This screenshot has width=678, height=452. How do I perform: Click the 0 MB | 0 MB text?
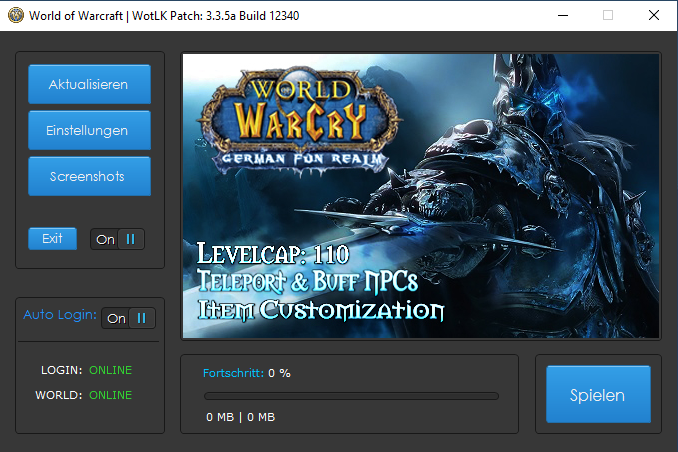coord(240,417)
